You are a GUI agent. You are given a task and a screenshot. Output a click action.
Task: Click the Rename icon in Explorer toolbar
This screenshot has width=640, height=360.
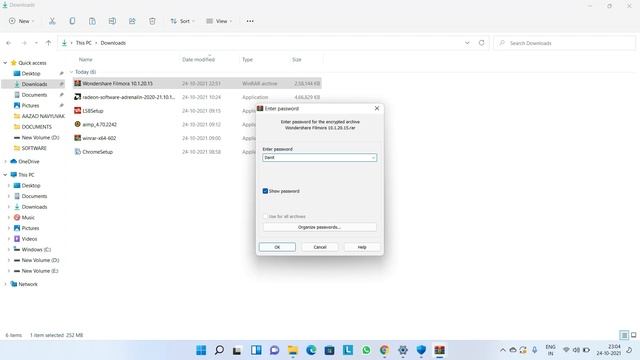click(112, 21)
